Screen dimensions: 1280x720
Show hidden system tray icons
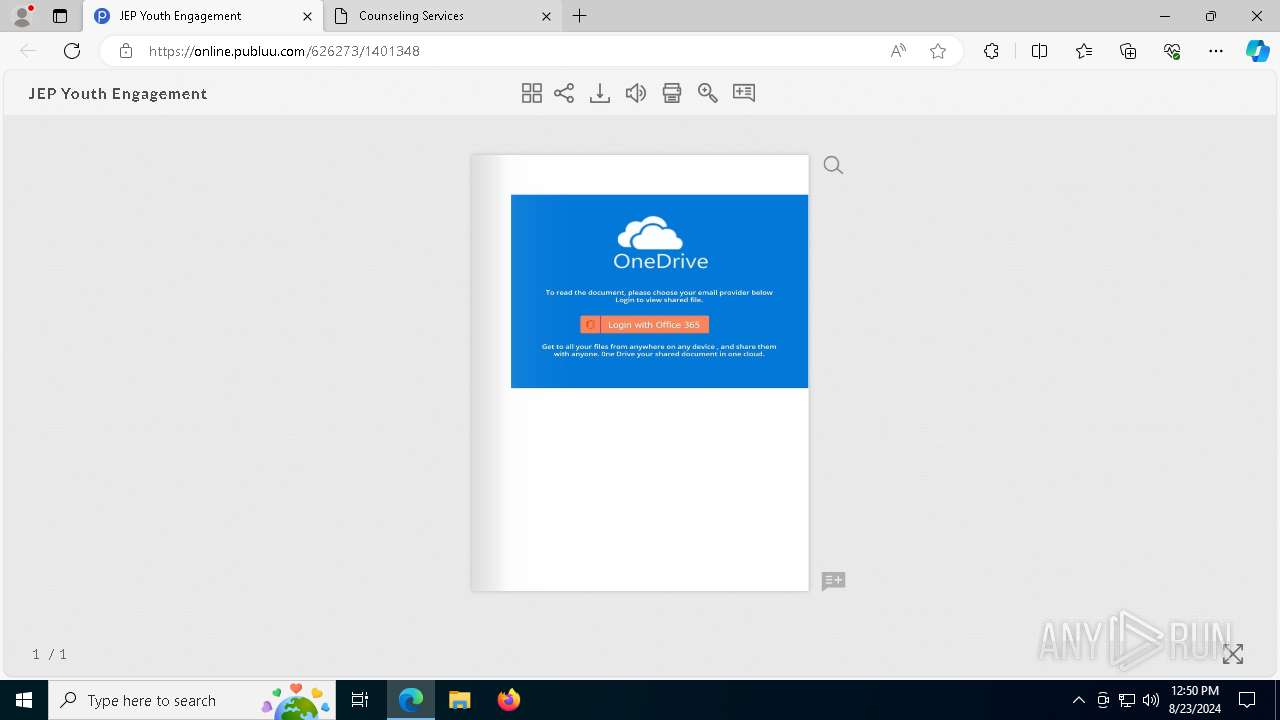pyautogui.click(x=1078, y=700)
